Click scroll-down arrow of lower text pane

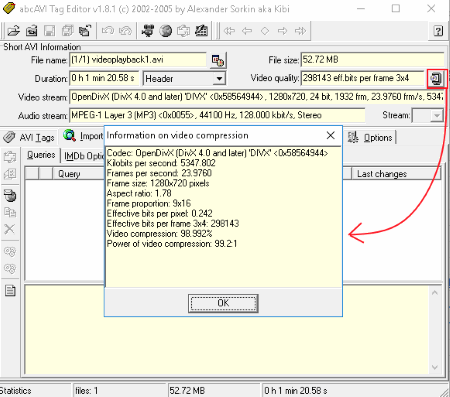click(435, 367)
